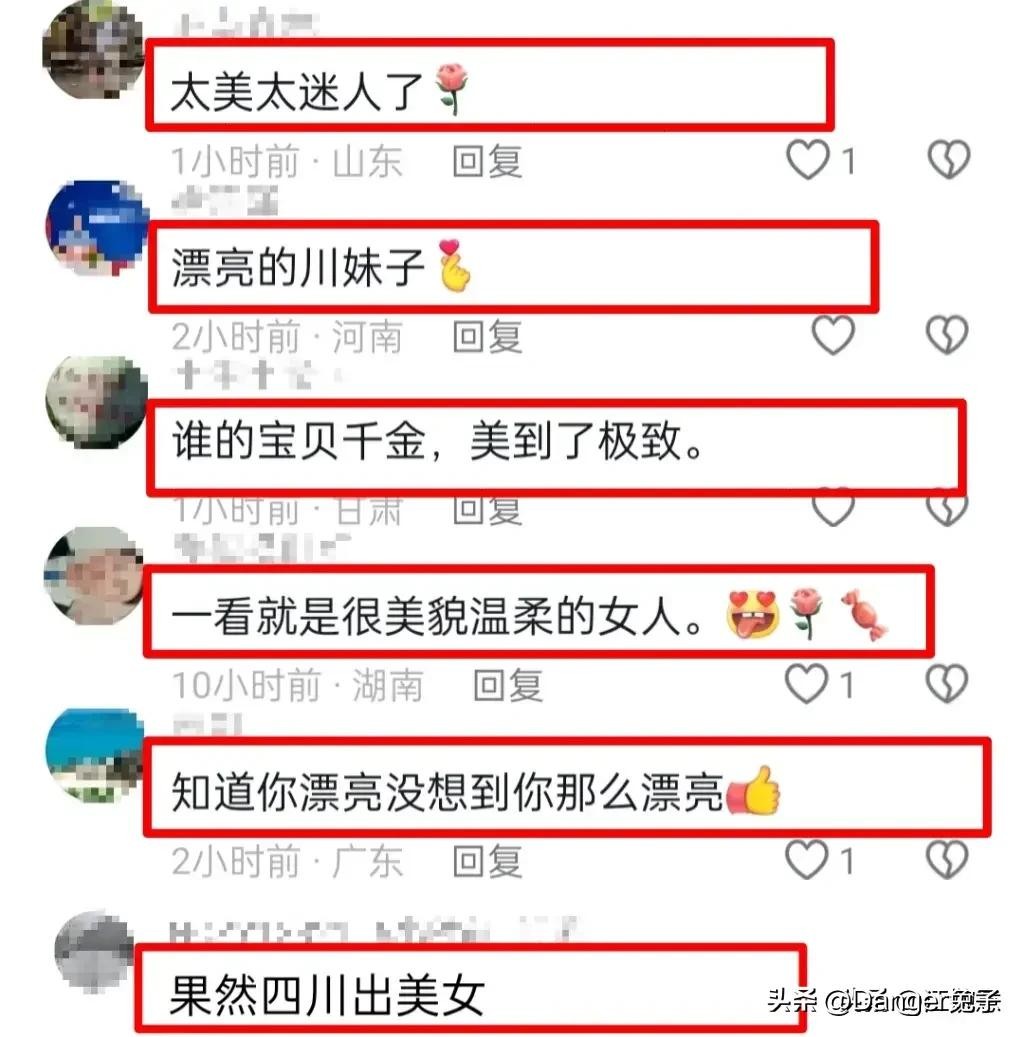
Task: Open first commenter's avatar above 太美太迷人了
Action: click(x=93, y=50)
